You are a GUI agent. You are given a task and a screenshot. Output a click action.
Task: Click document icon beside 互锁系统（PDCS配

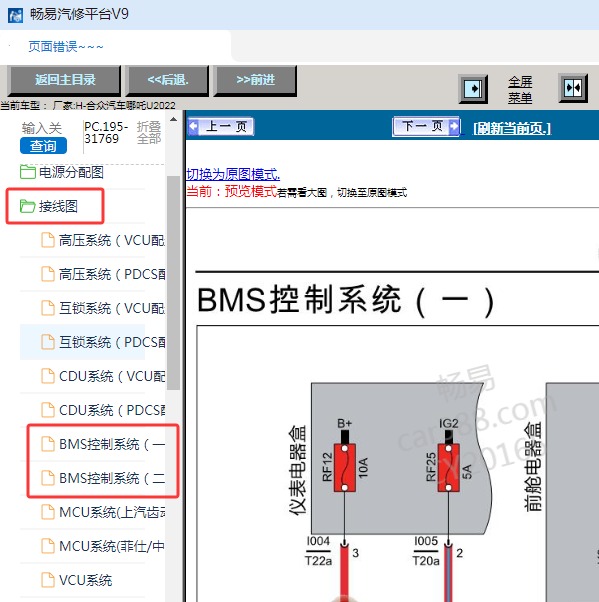point(48,342)
